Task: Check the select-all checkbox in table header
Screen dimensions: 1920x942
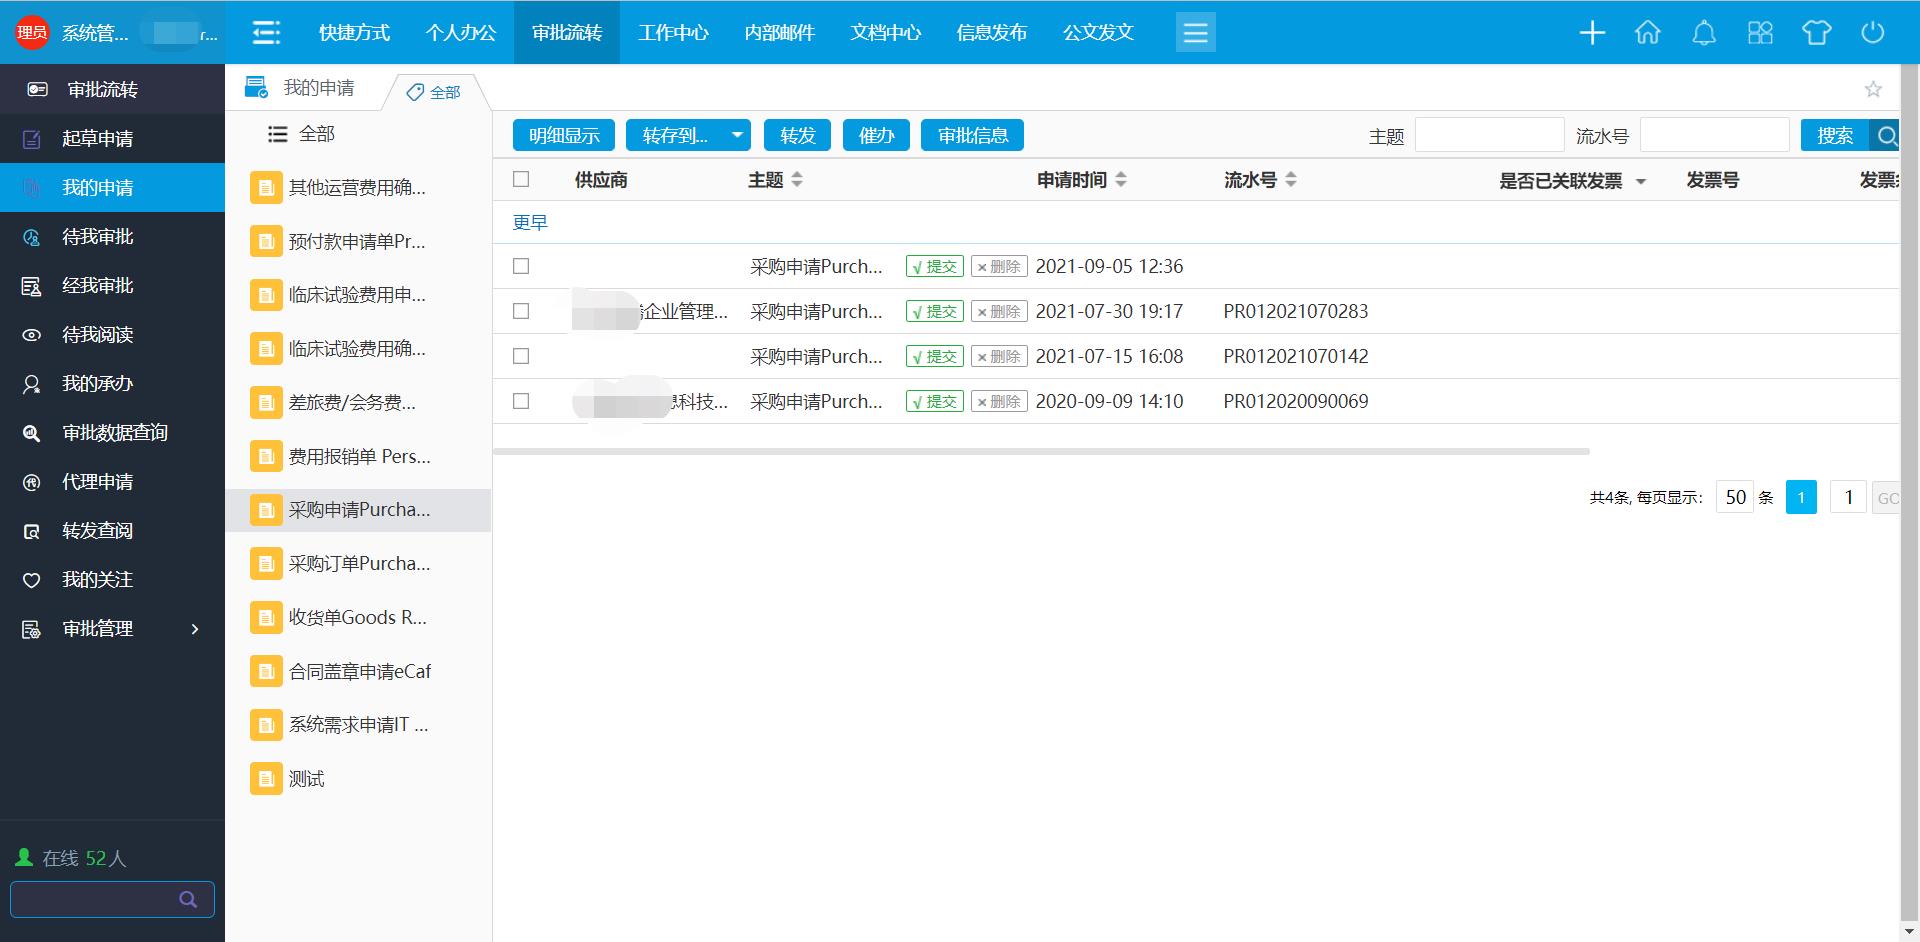Action: 521,180
